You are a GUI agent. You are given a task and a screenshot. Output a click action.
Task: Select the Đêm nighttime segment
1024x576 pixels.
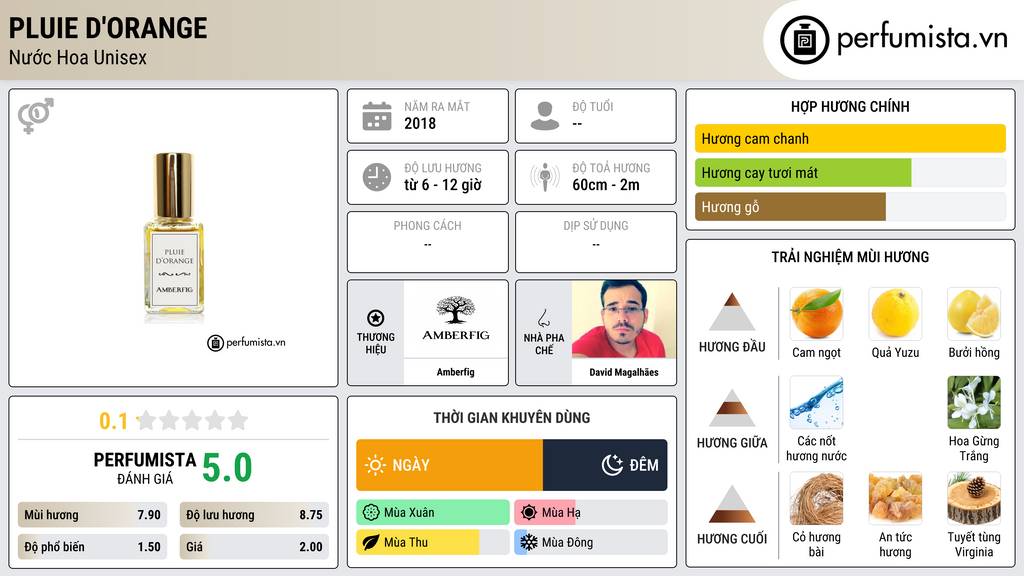point(605,465)
